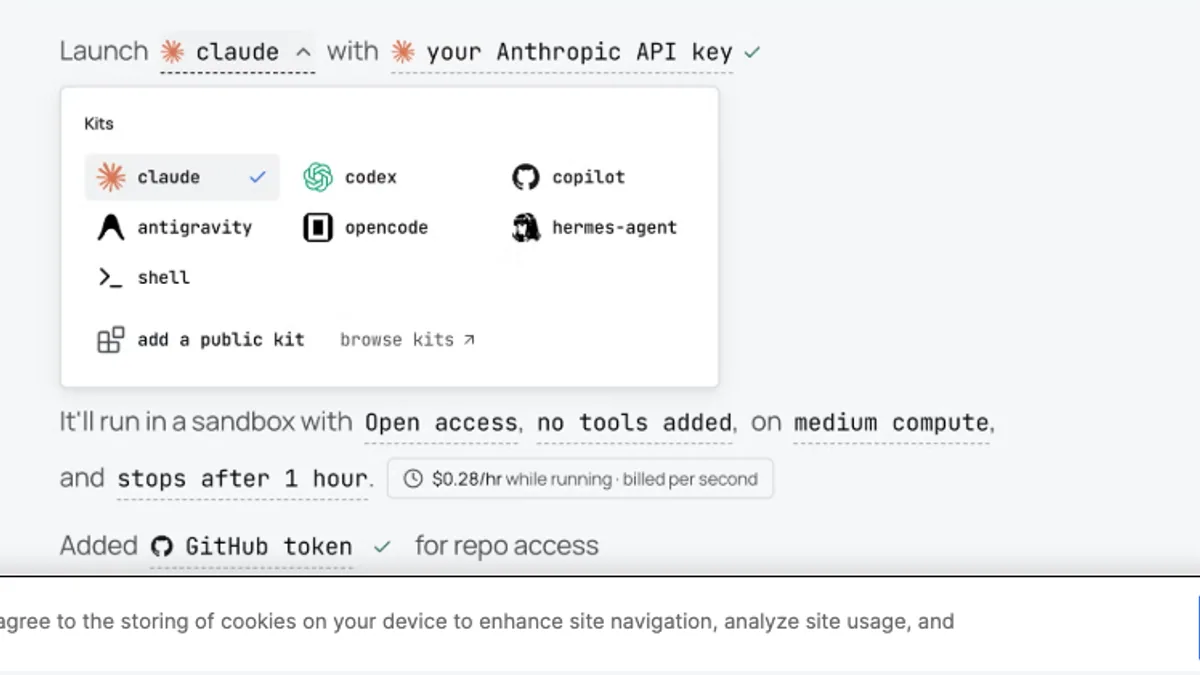
Task: Select the antigravity kit icon
Action: pos(110,227)
